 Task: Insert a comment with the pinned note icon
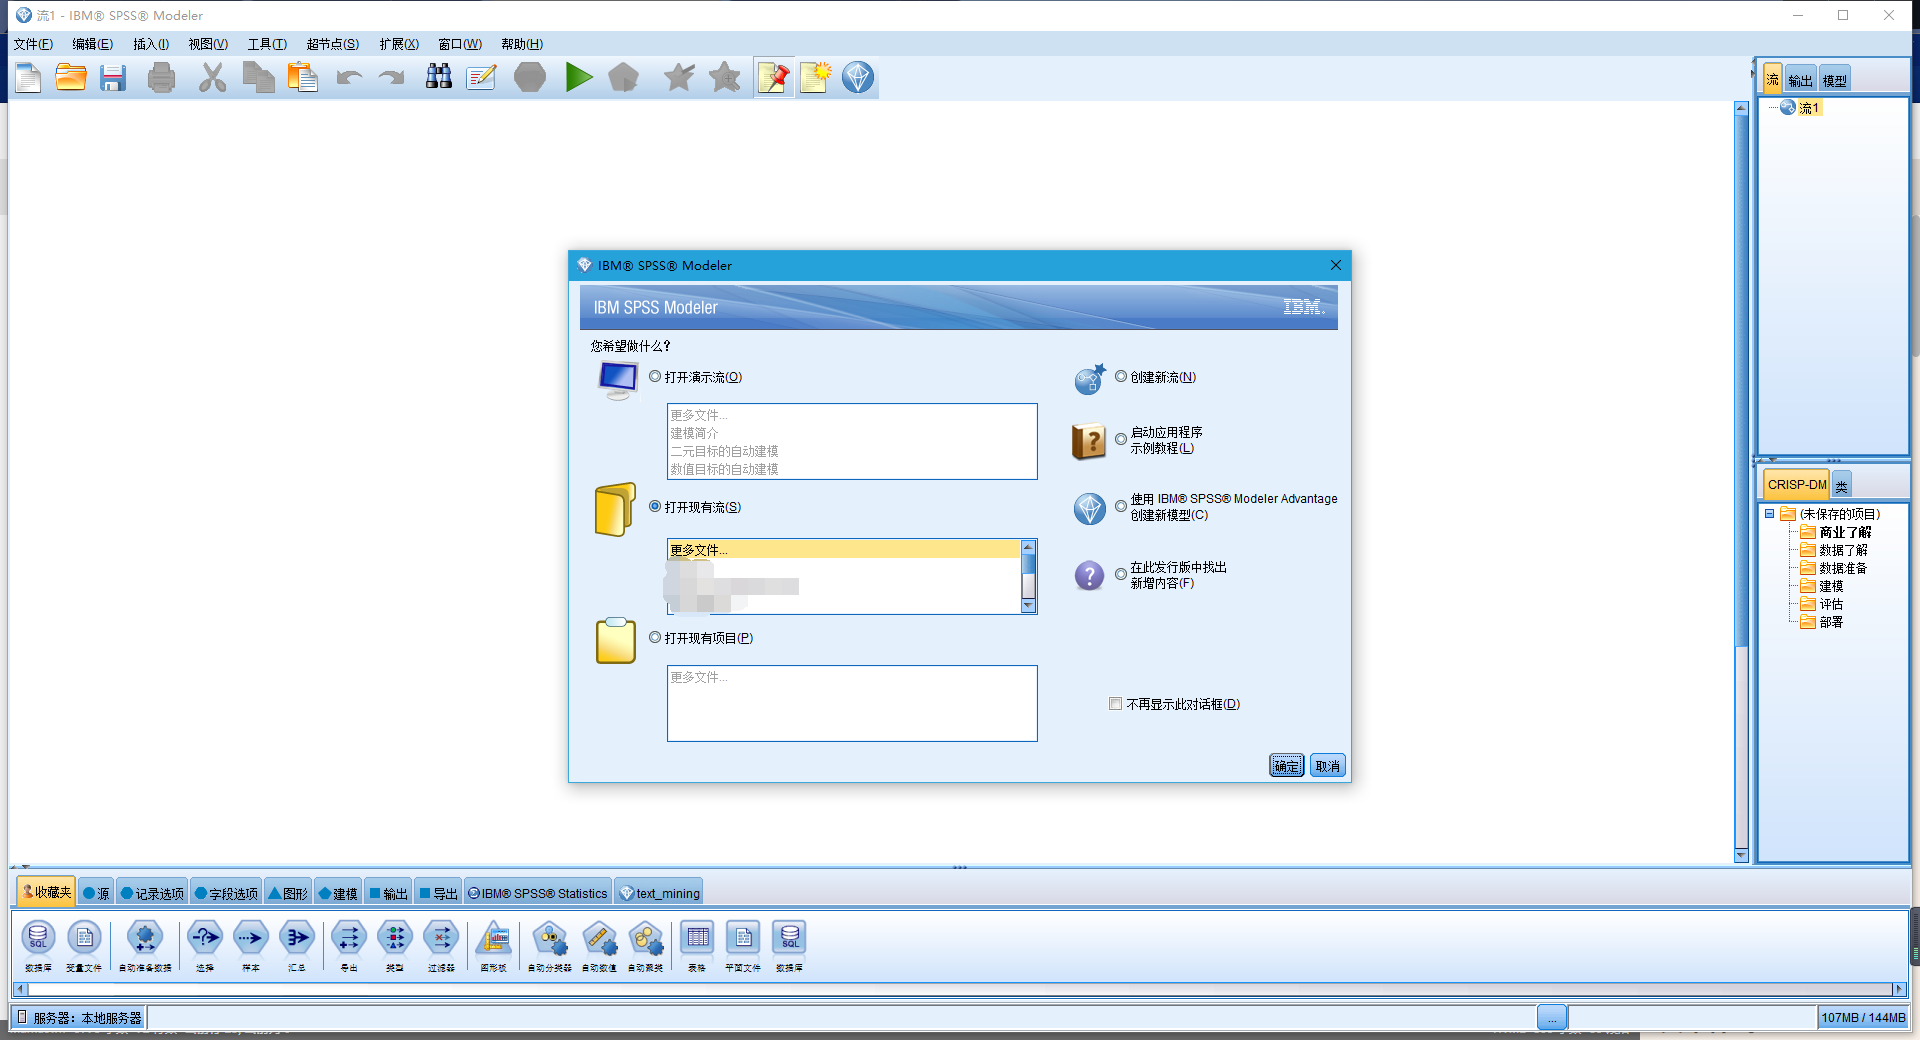pos(774,78)
